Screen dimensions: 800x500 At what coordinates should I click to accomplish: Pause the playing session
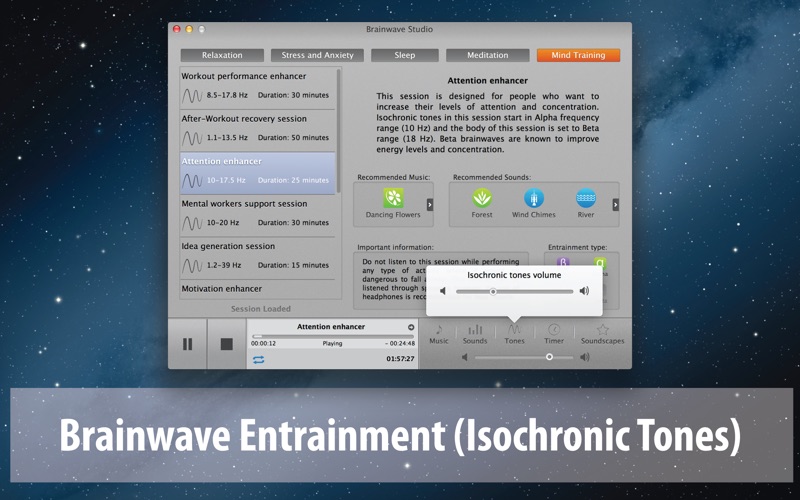pyautogui.click(x=187, y=344)
